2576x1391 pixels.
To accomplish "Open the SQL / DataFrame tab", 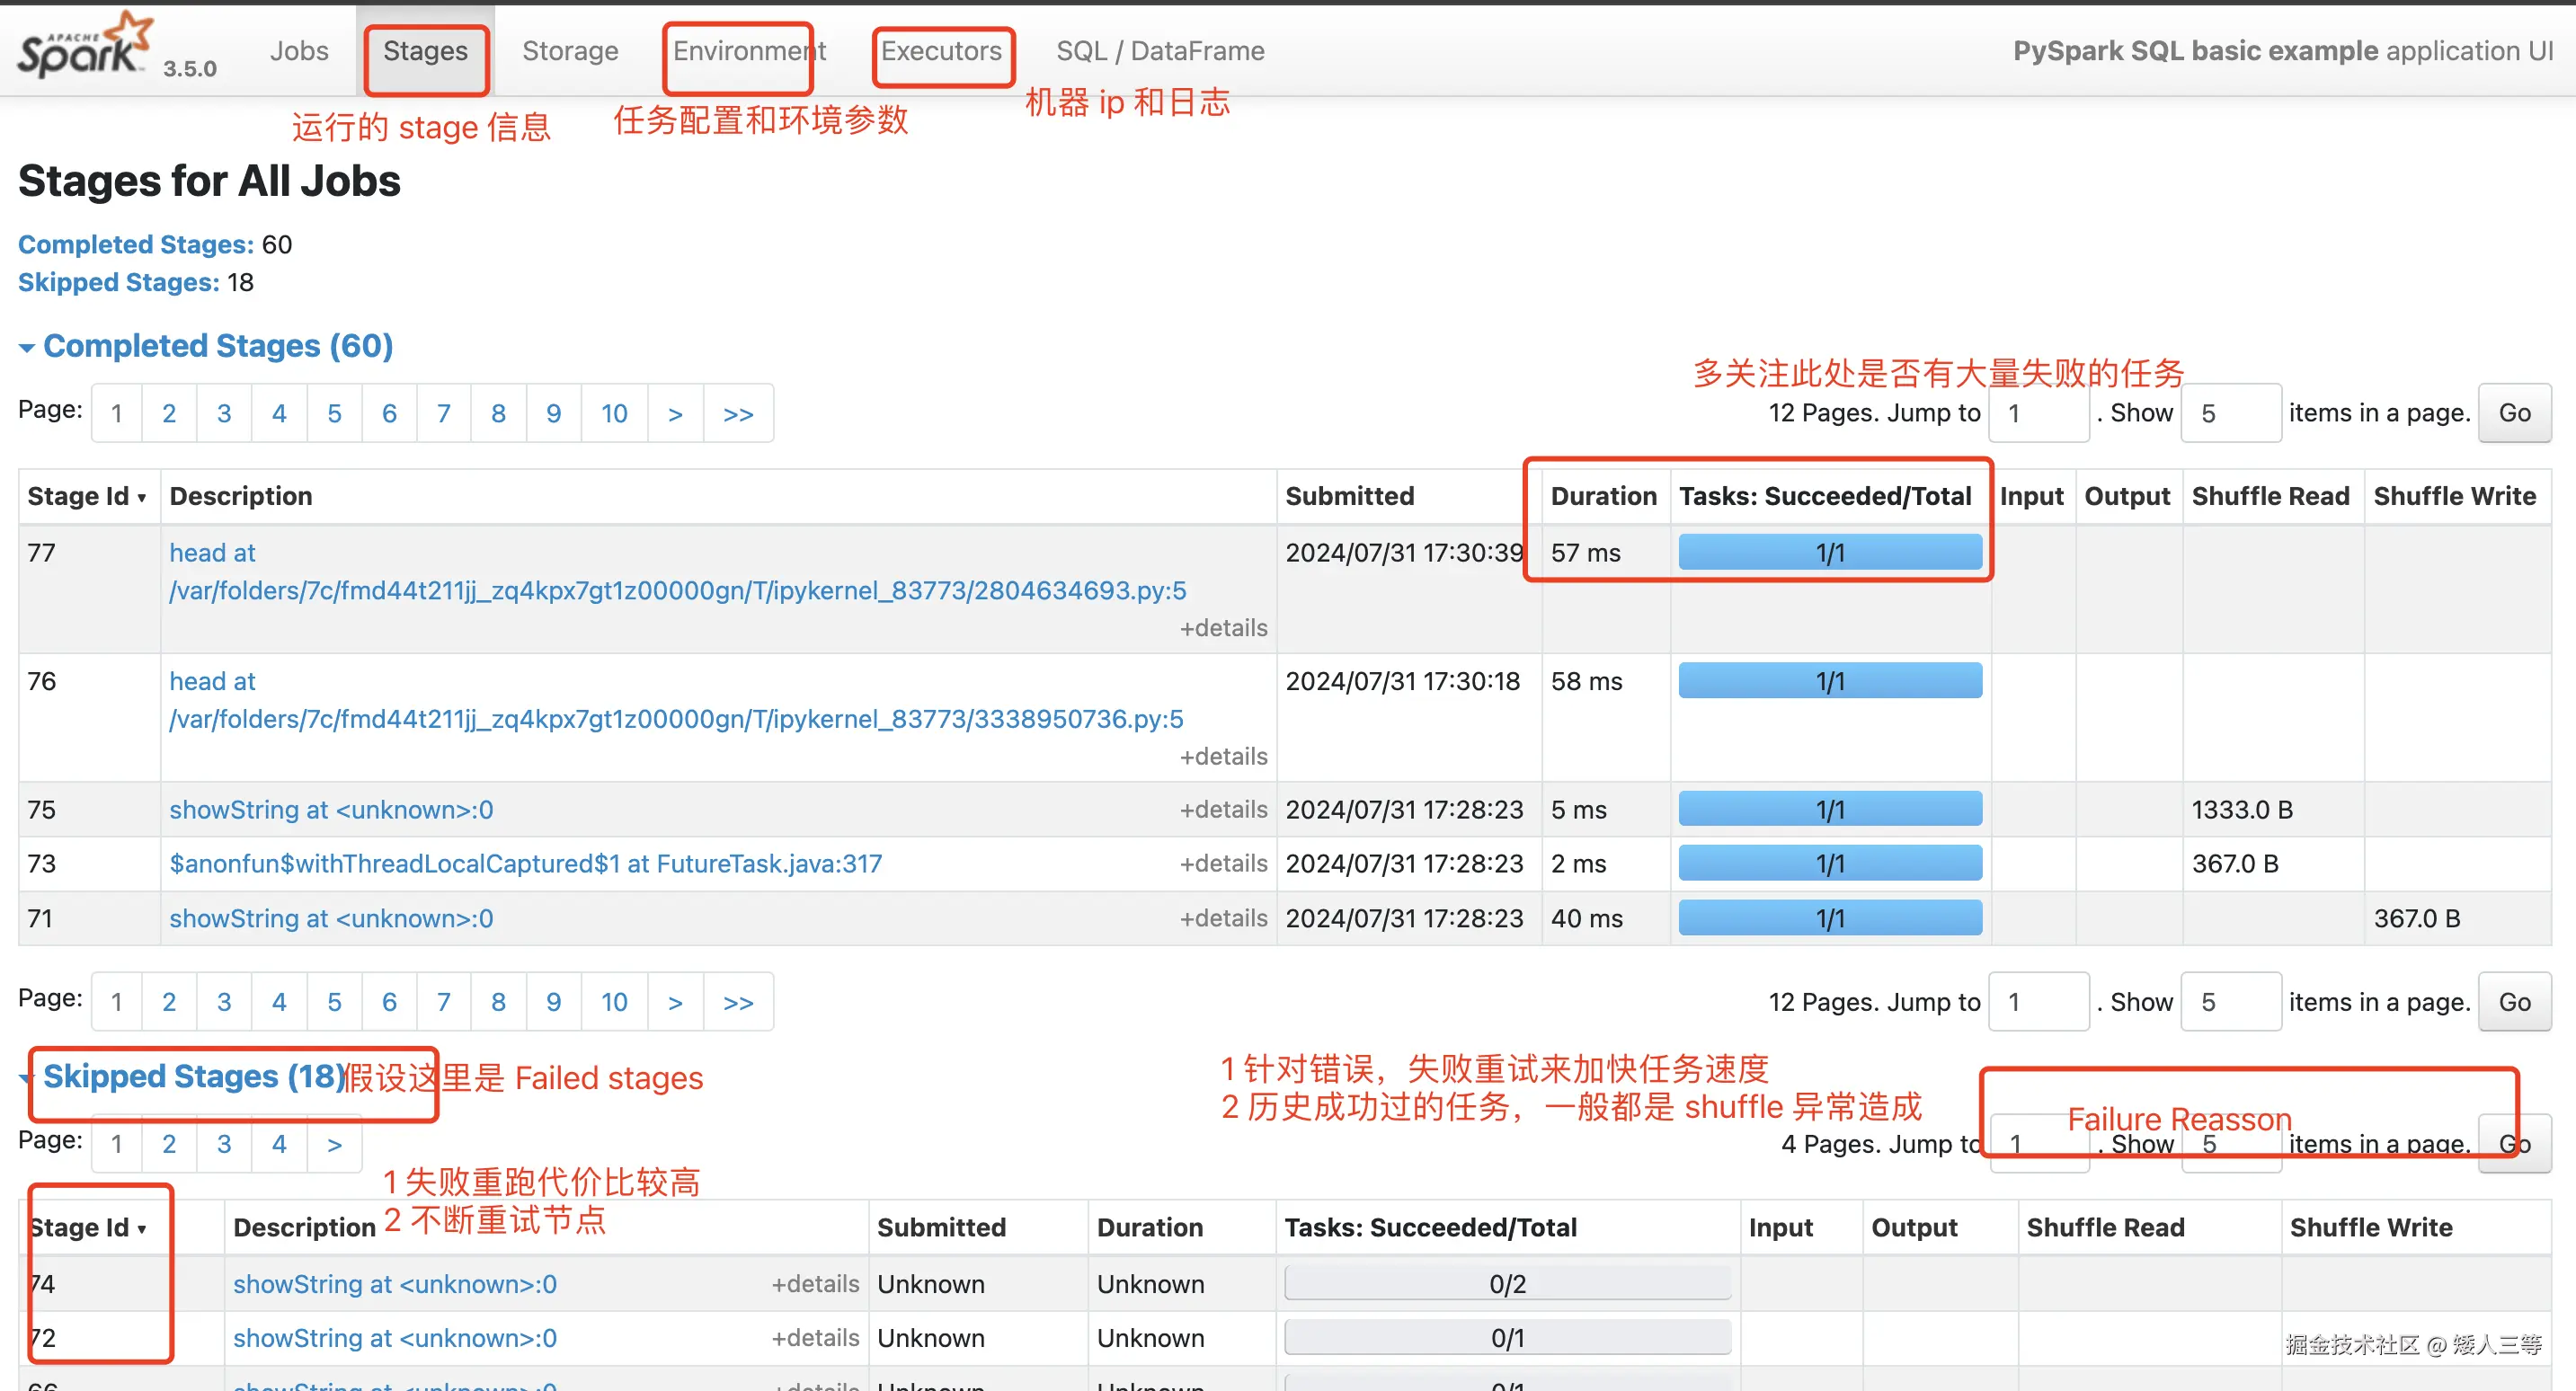I will (x=1160, y=51).
